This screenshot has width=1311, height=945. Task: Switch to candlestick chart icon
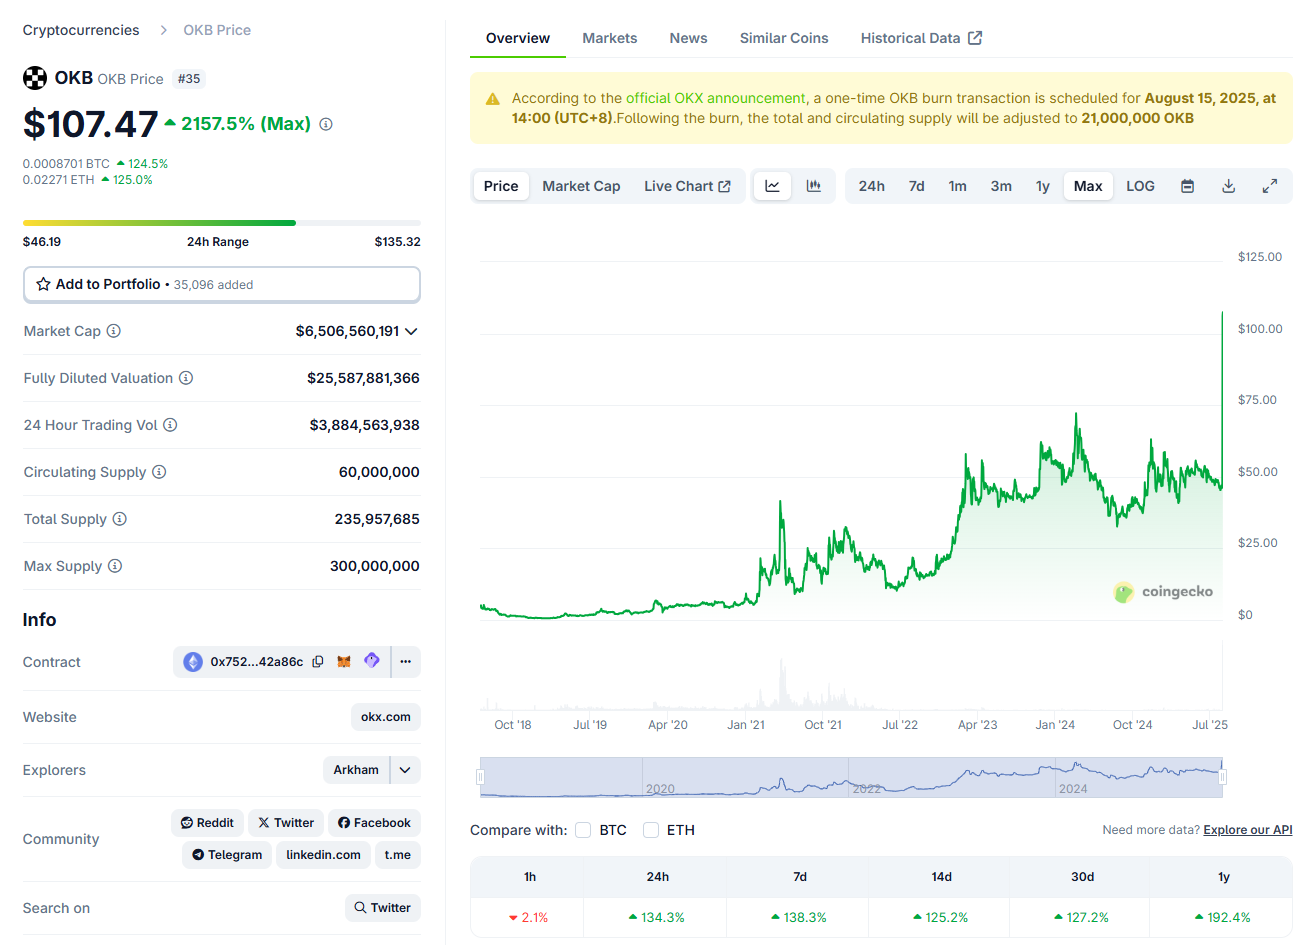(814, 186)
